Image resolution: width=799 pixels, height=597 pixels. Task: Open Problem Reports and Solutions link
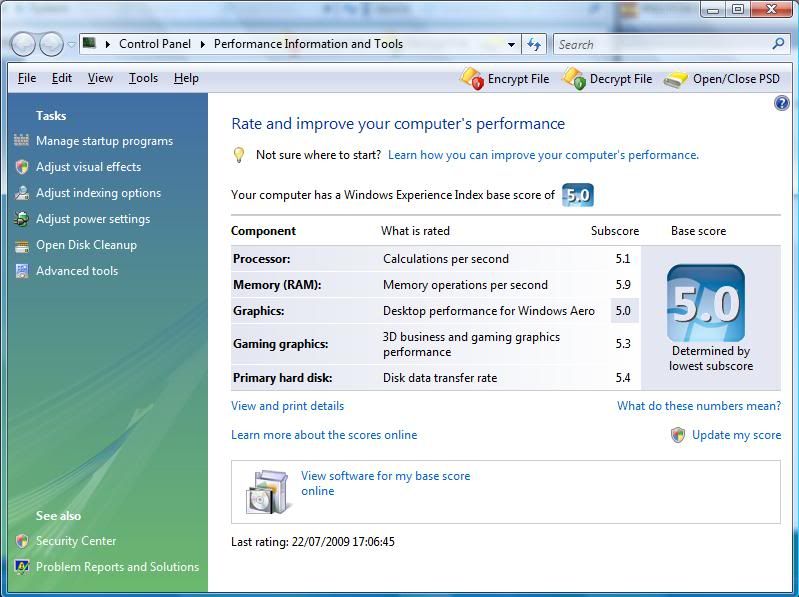click(x=117, y=567)
